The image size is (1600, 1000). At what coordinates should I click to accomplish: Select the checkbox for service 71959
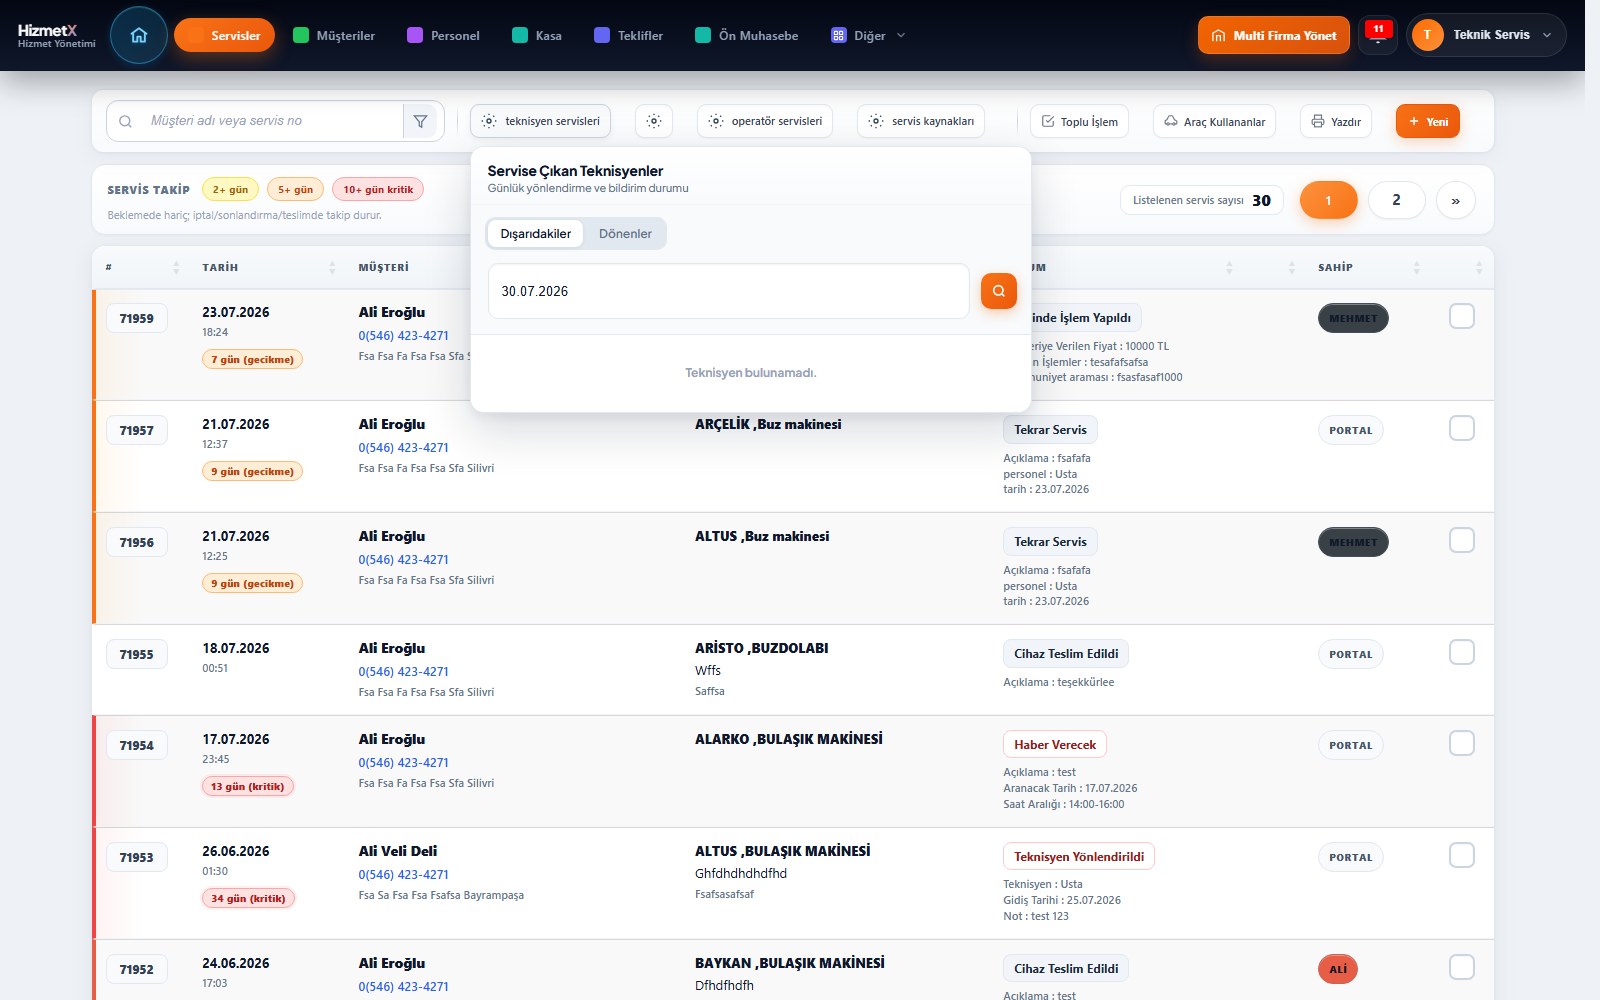(x=1462, y=316)
